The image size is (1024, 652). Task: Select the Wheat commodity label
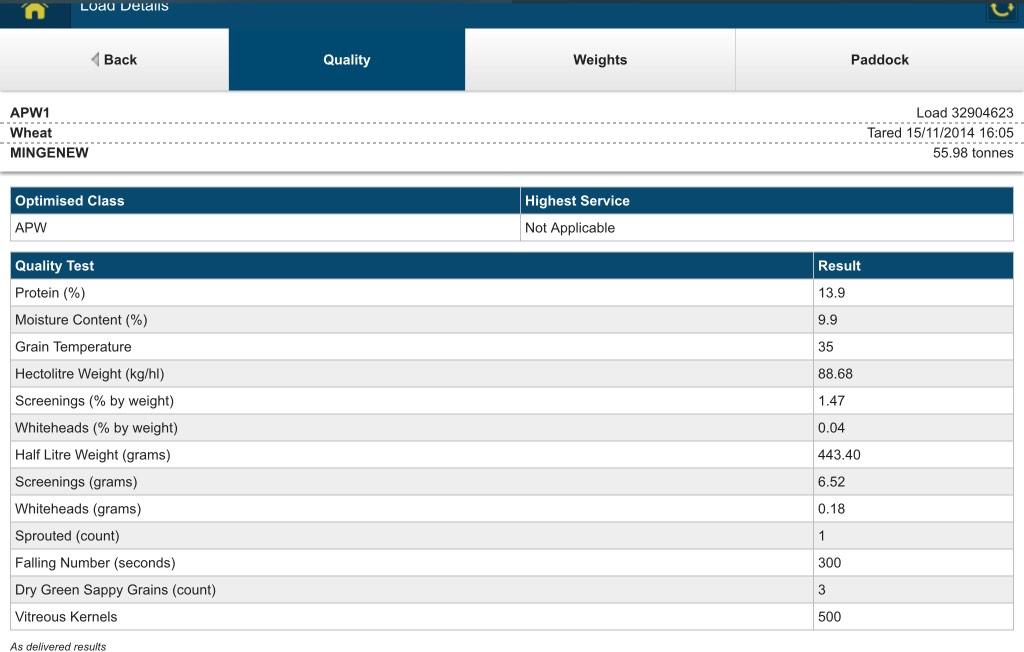point(31,133)
